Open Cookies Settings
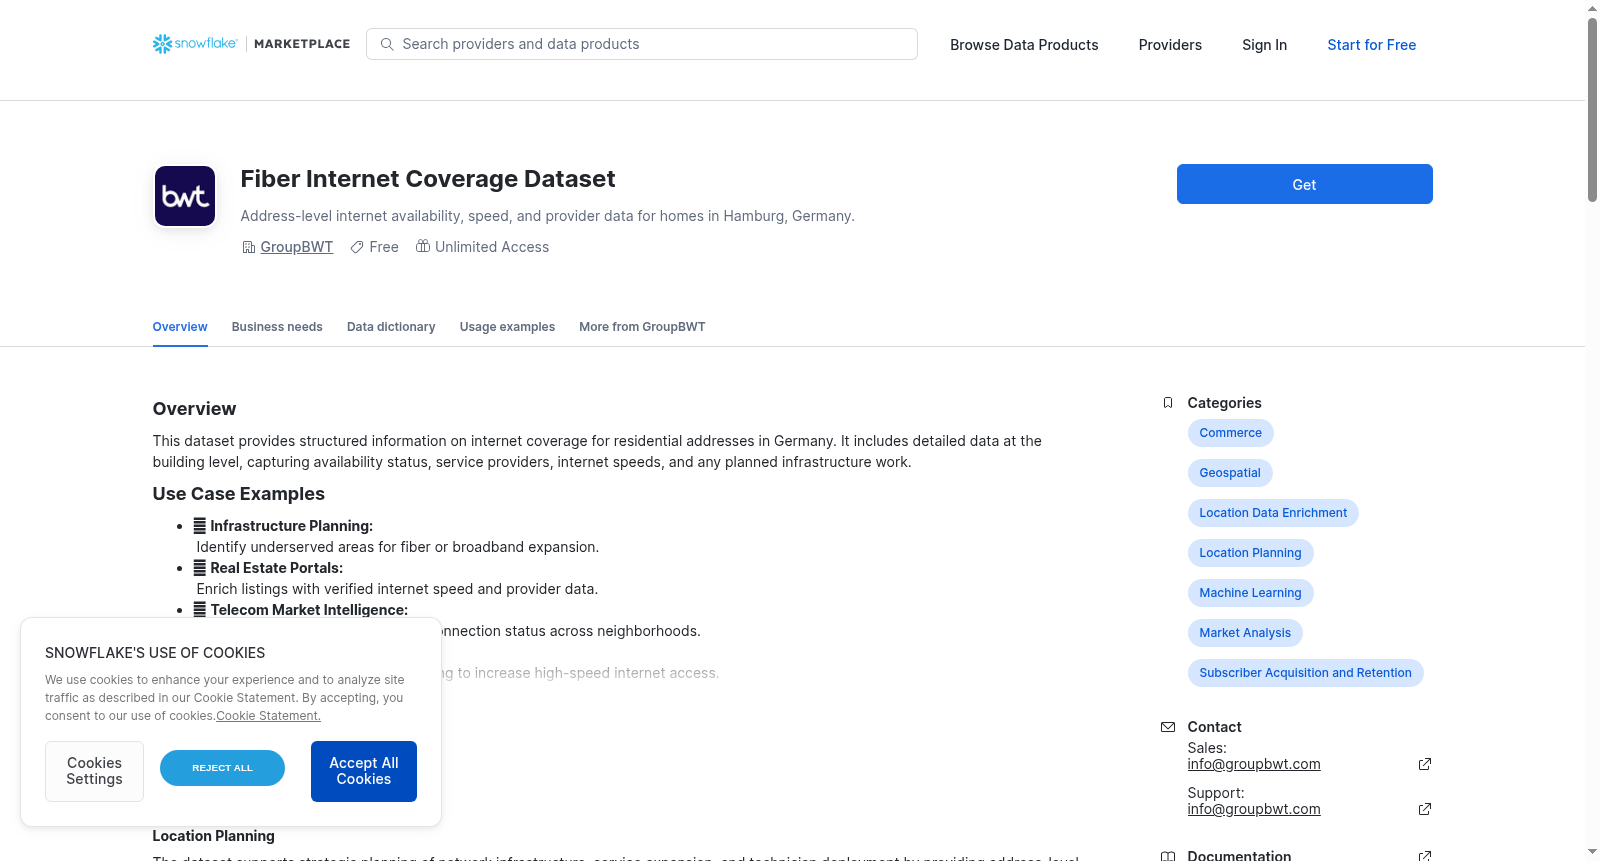The width and height of the screenshot is (1600, 861). (x=94, y=771)
